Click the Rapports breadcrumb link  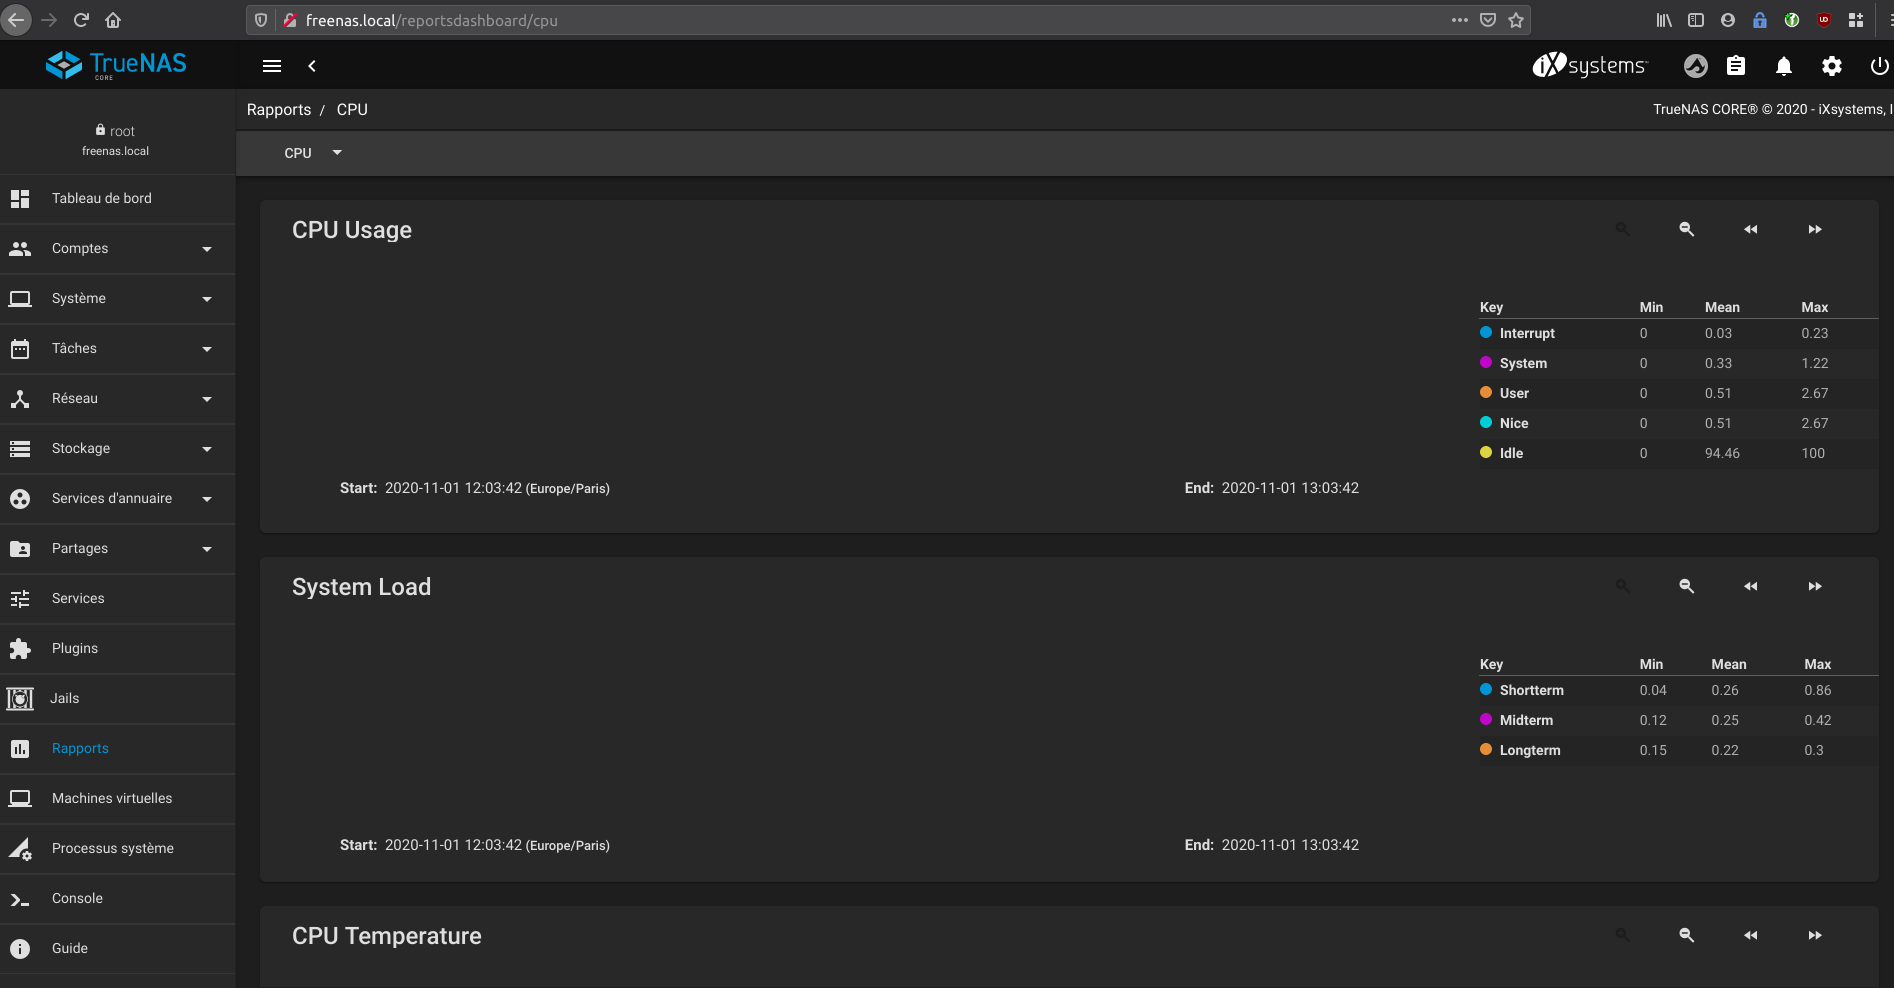[279, 110]
